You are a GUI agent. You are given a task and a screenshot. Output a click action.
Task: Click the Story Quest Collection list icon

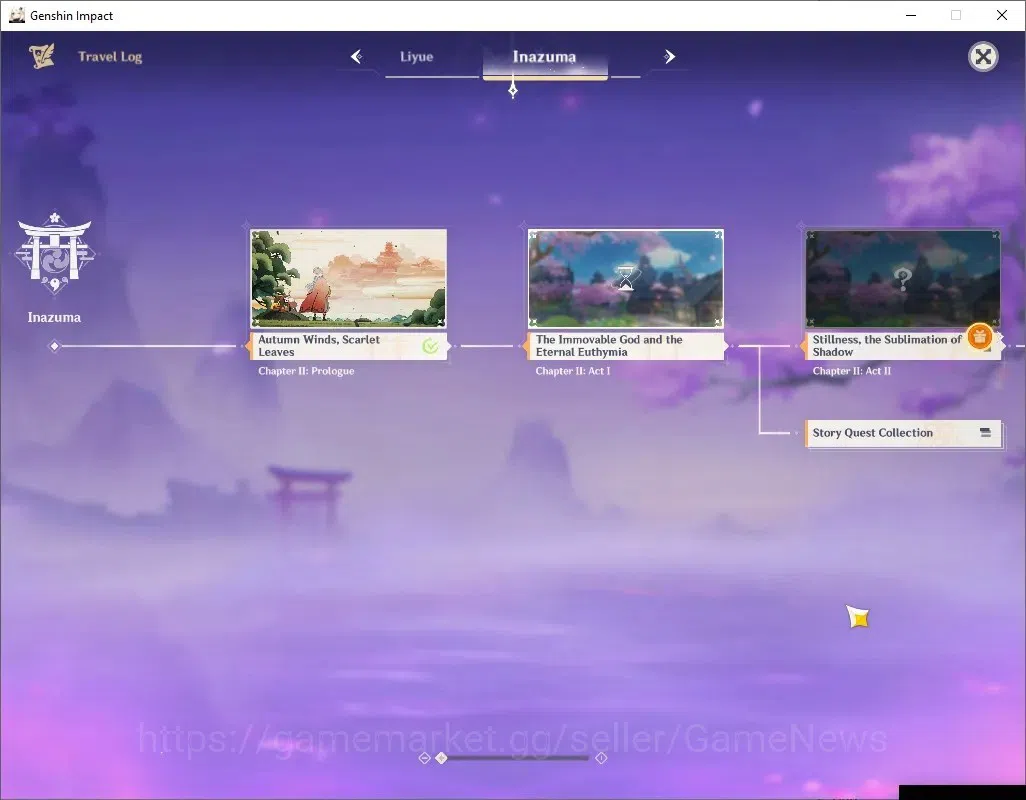point(985,432)
